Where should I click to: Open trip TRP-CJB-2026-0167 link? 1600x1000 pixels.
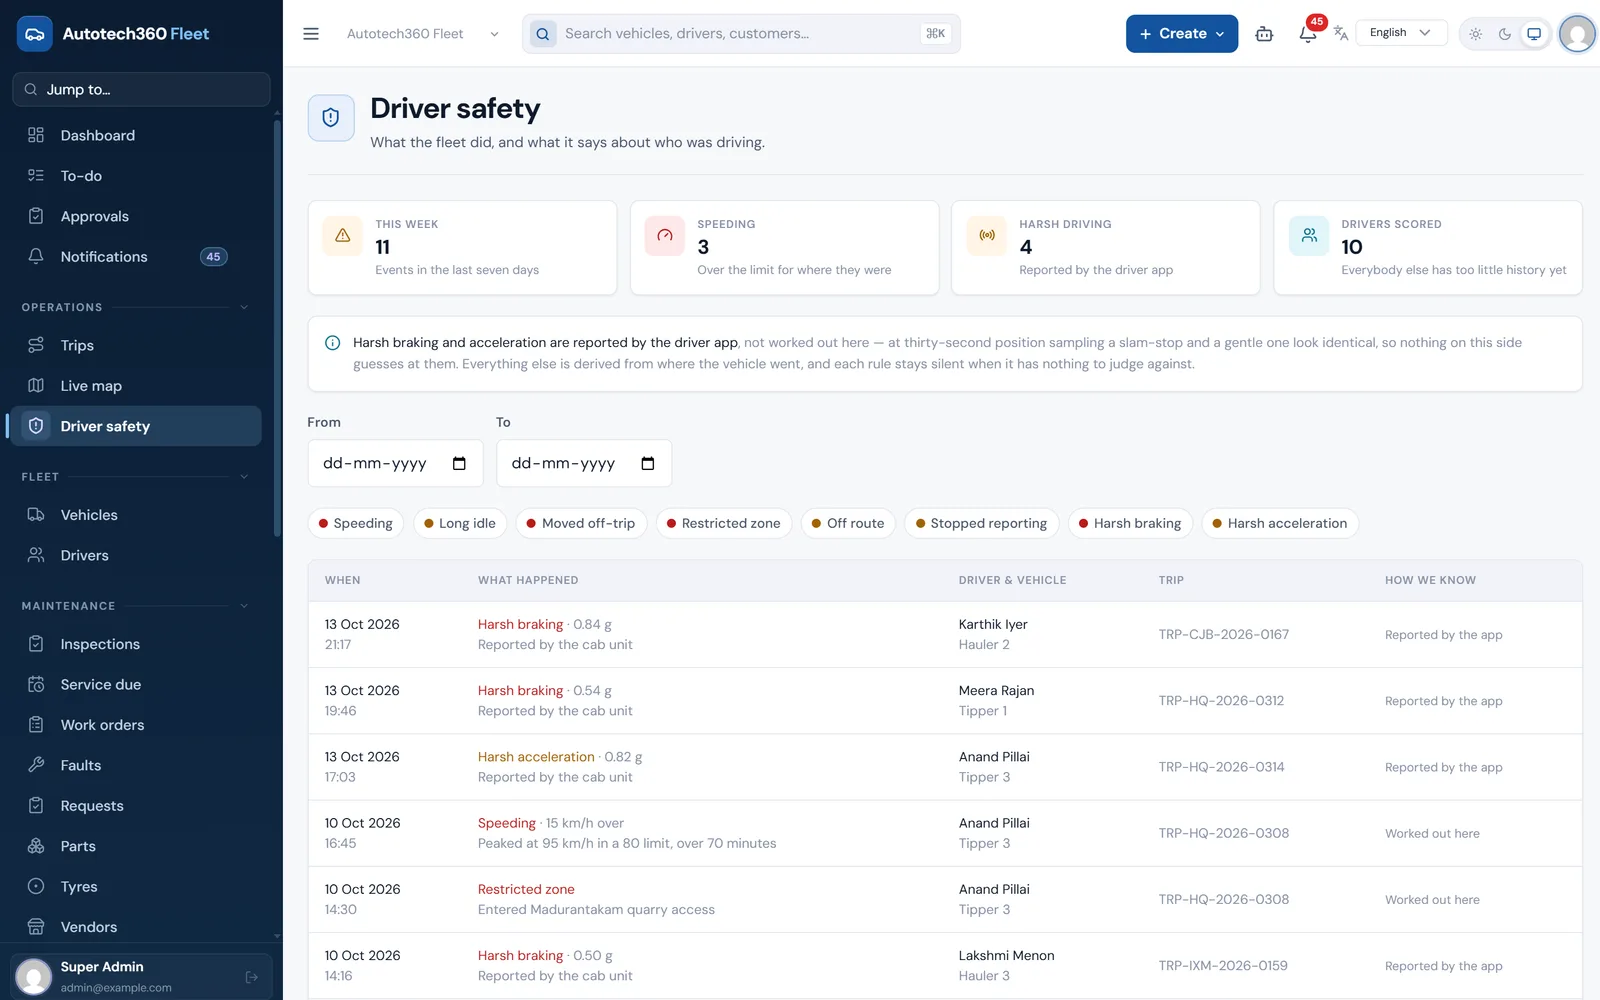[x=1223, y=635]
